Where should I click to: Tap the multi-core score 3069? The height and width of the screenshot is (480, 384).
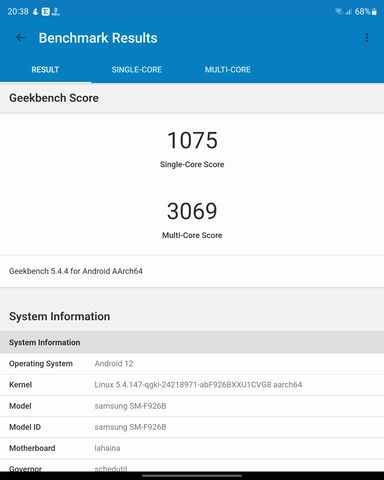click(192, 211)
